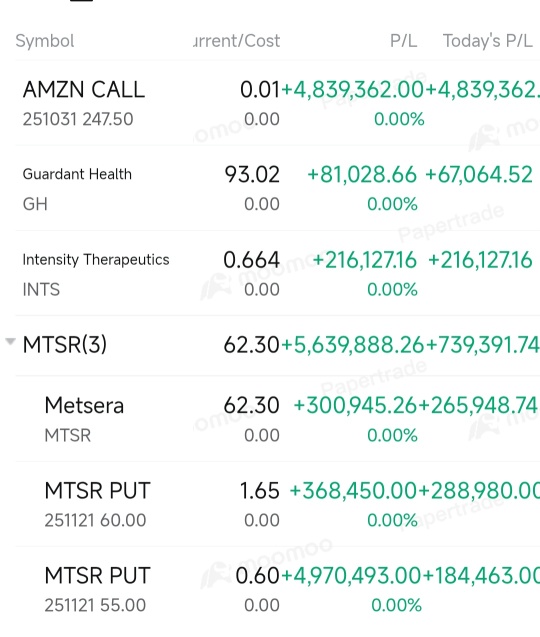The height and width of the screenshot is (637, 540).
Task: Tap Guardant Health today's P/L +67,064.52
Action: click(x=479, y=175)
